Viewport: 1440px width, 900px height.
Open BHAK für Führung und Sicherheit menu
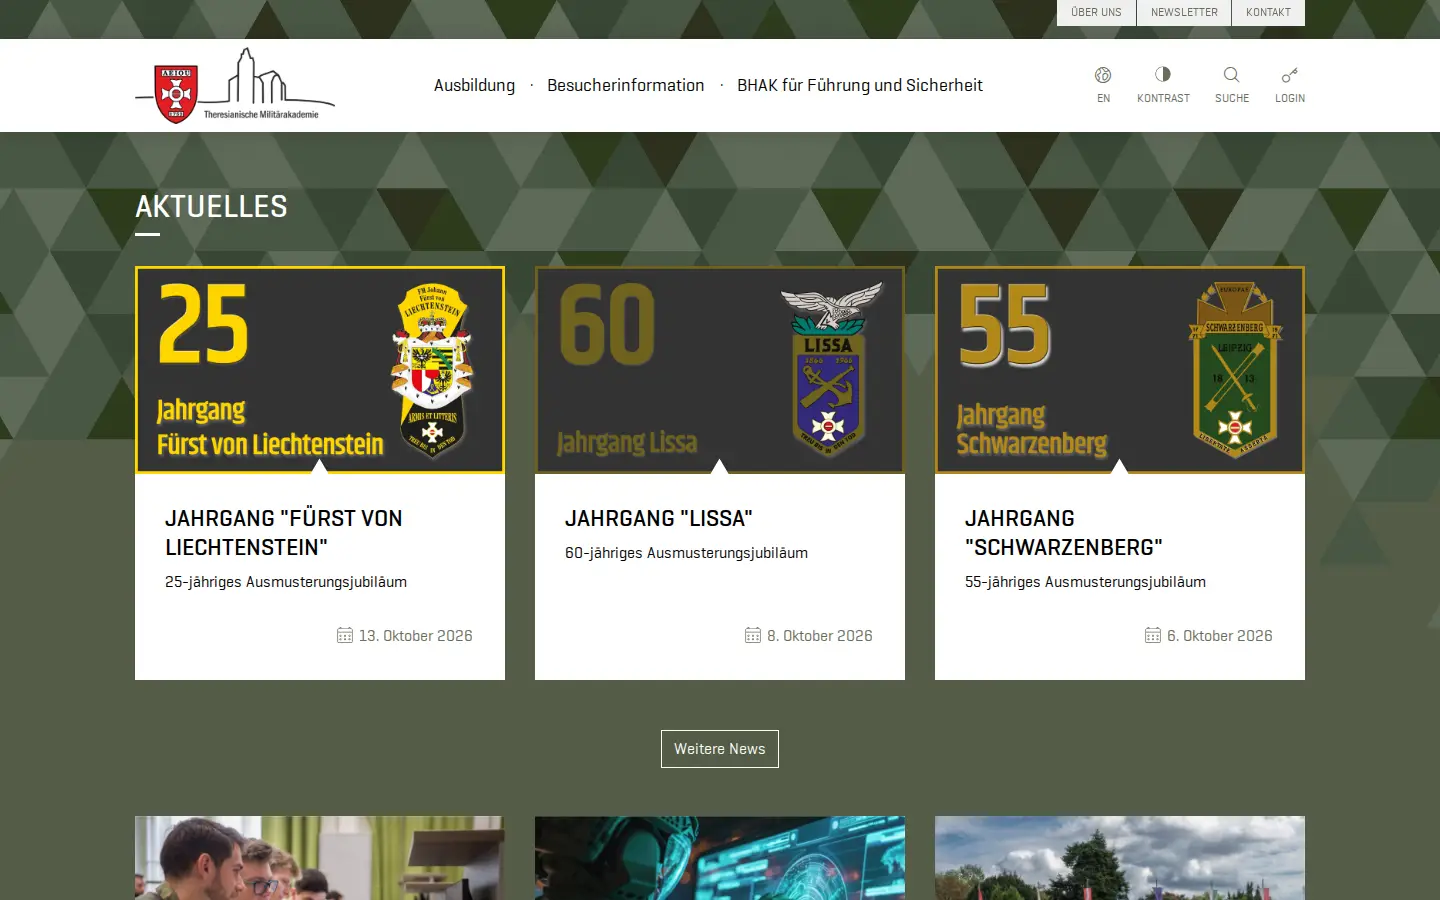(860, 85)
